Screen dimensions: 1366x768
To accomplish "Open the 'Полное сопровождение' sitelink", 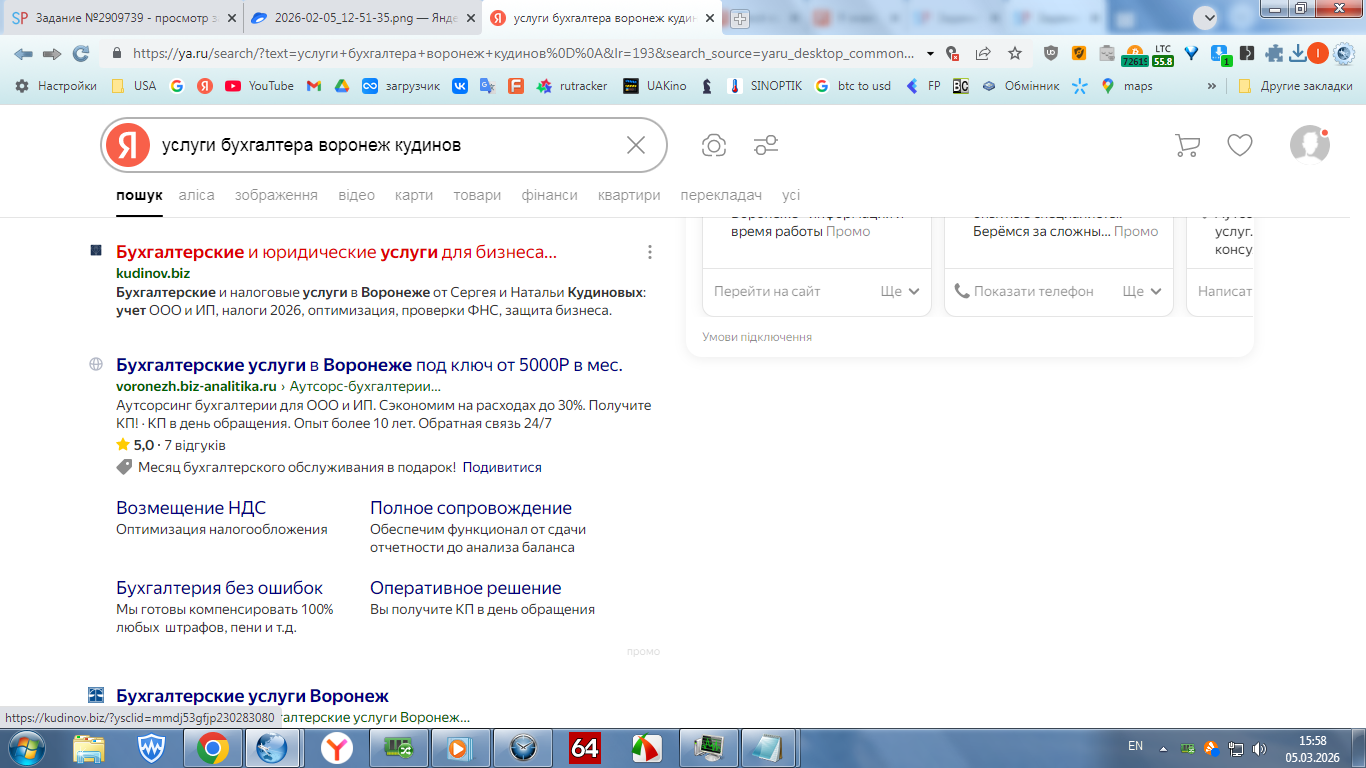I will (x=471, y=508).
